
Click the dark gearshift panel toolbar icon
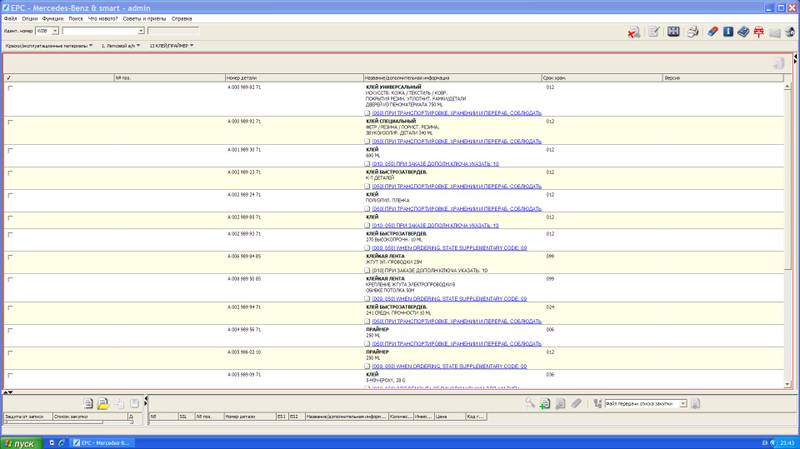pyautogui.click(x=673, y=32)
